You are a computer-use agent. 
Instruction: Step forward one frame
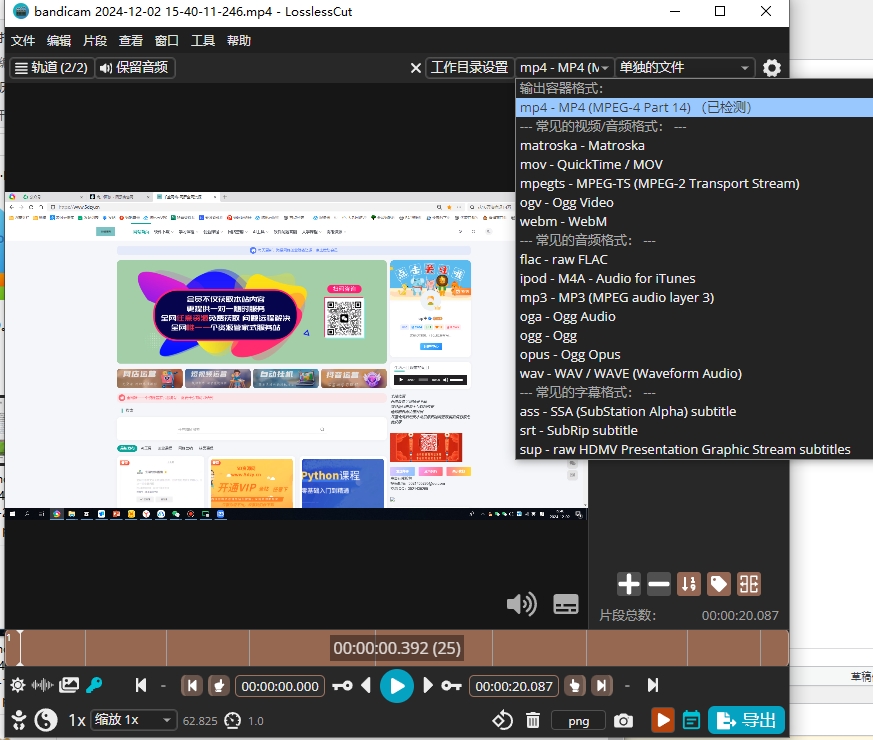click(x=428, y=685)
